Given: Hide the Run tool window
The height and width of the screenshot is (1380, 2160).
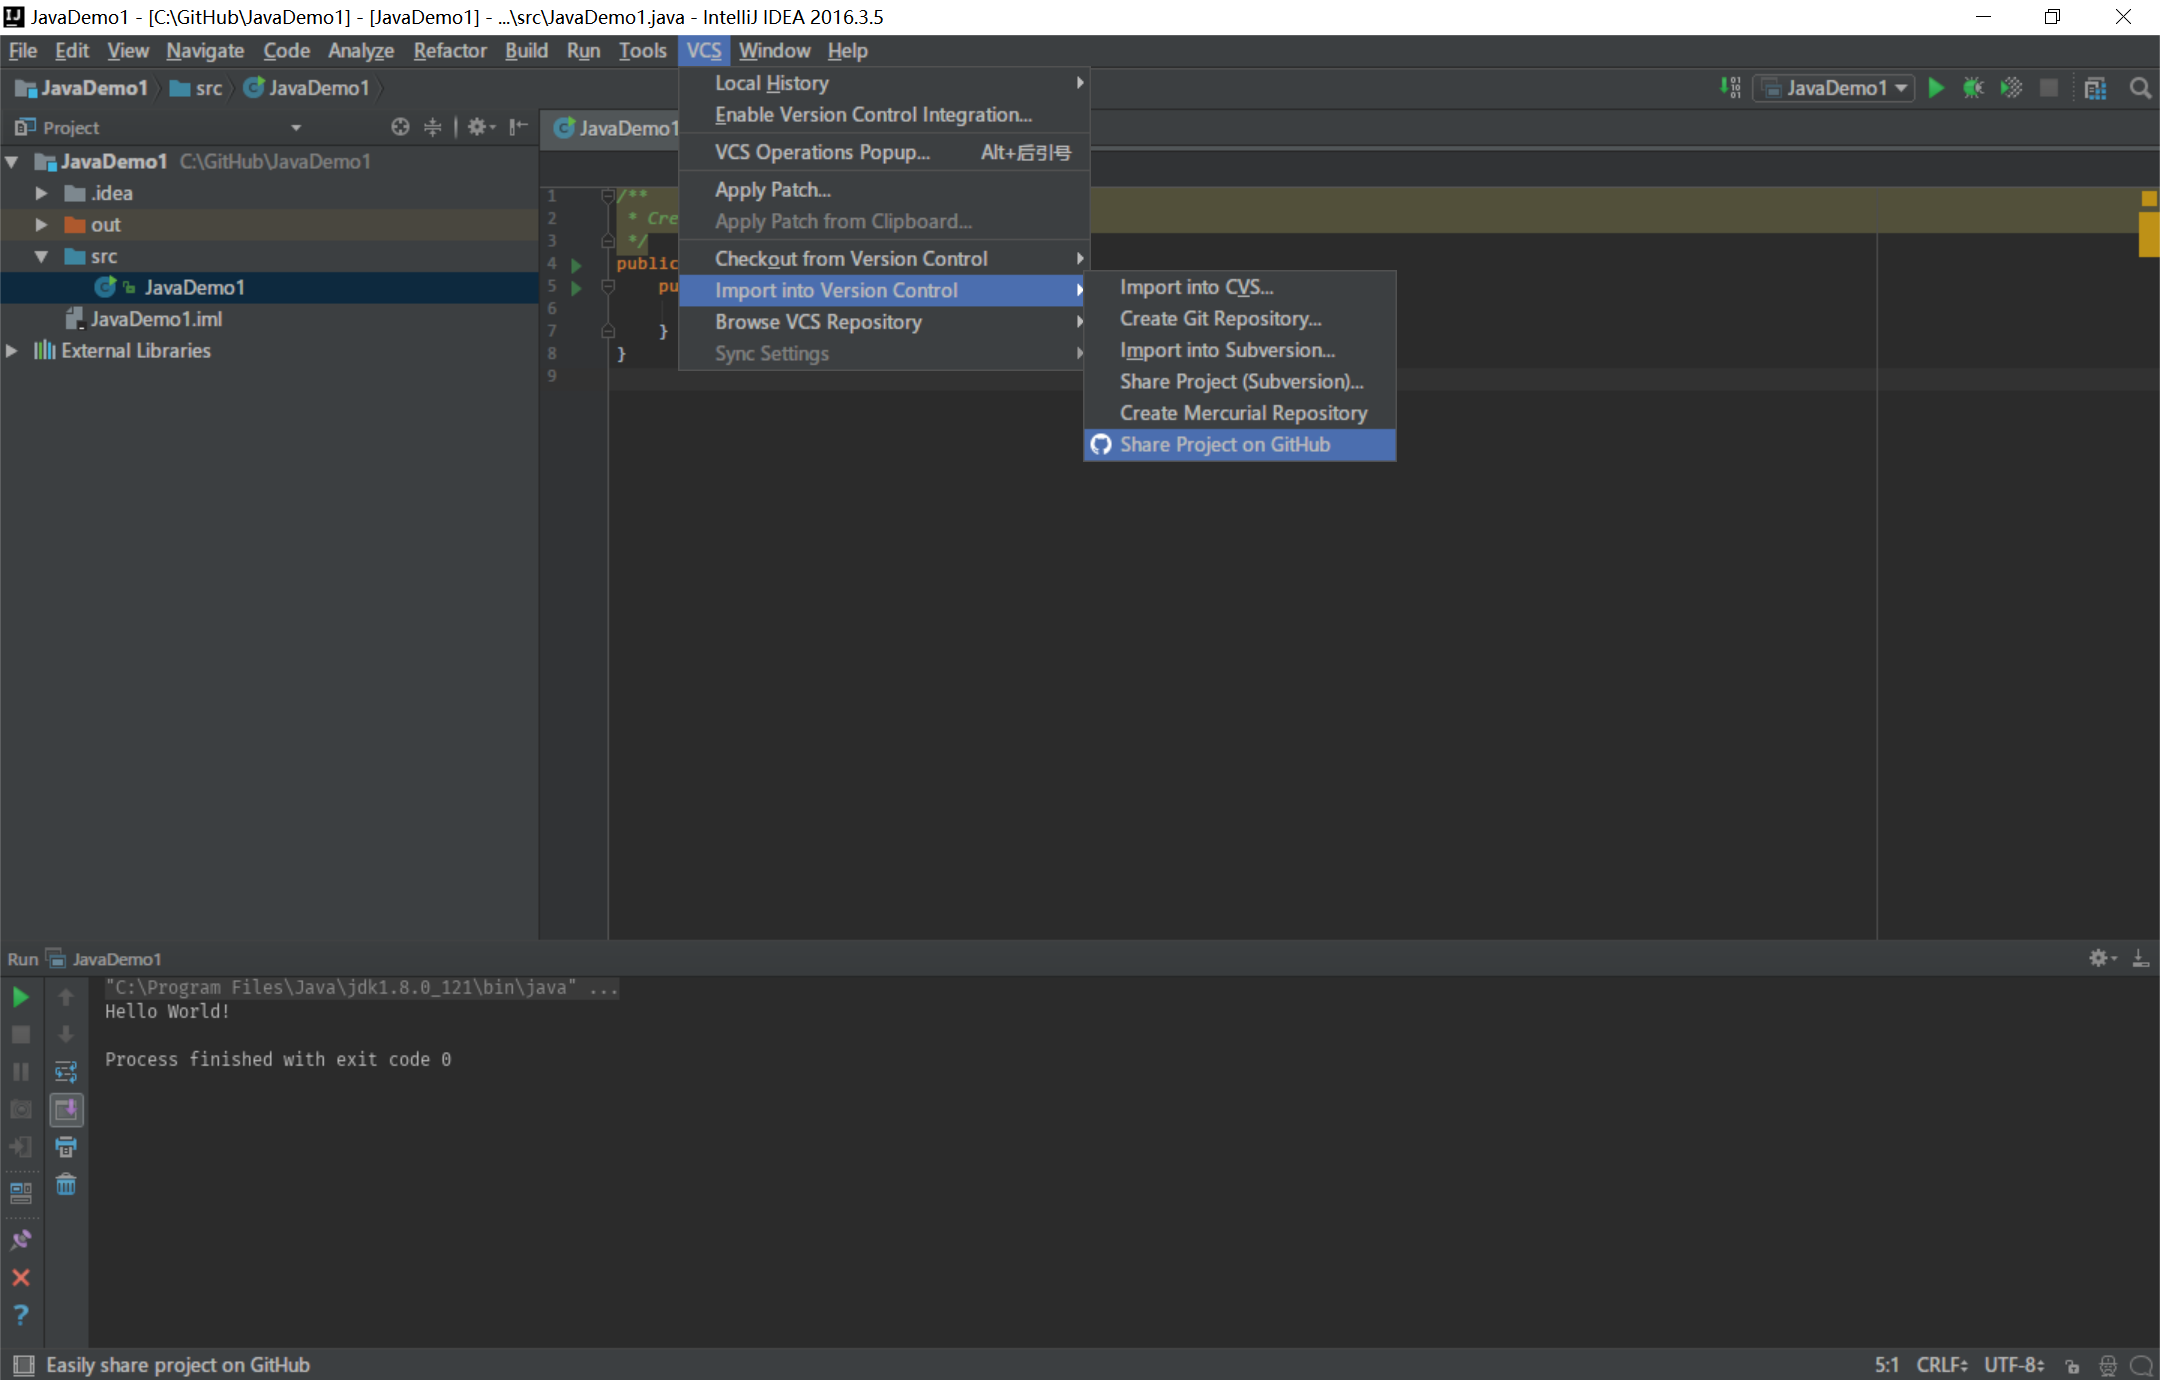Looking at the screenshot, I should pos(2141,958).
